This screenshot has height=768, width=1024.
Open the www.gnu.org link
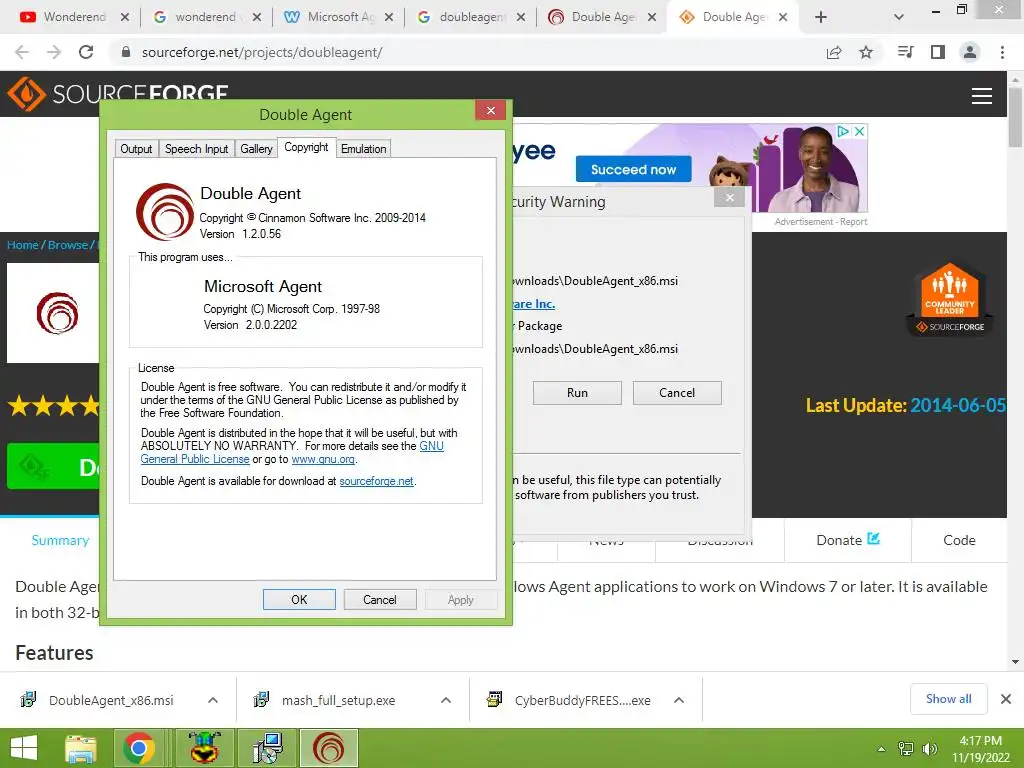coord(323,459)
